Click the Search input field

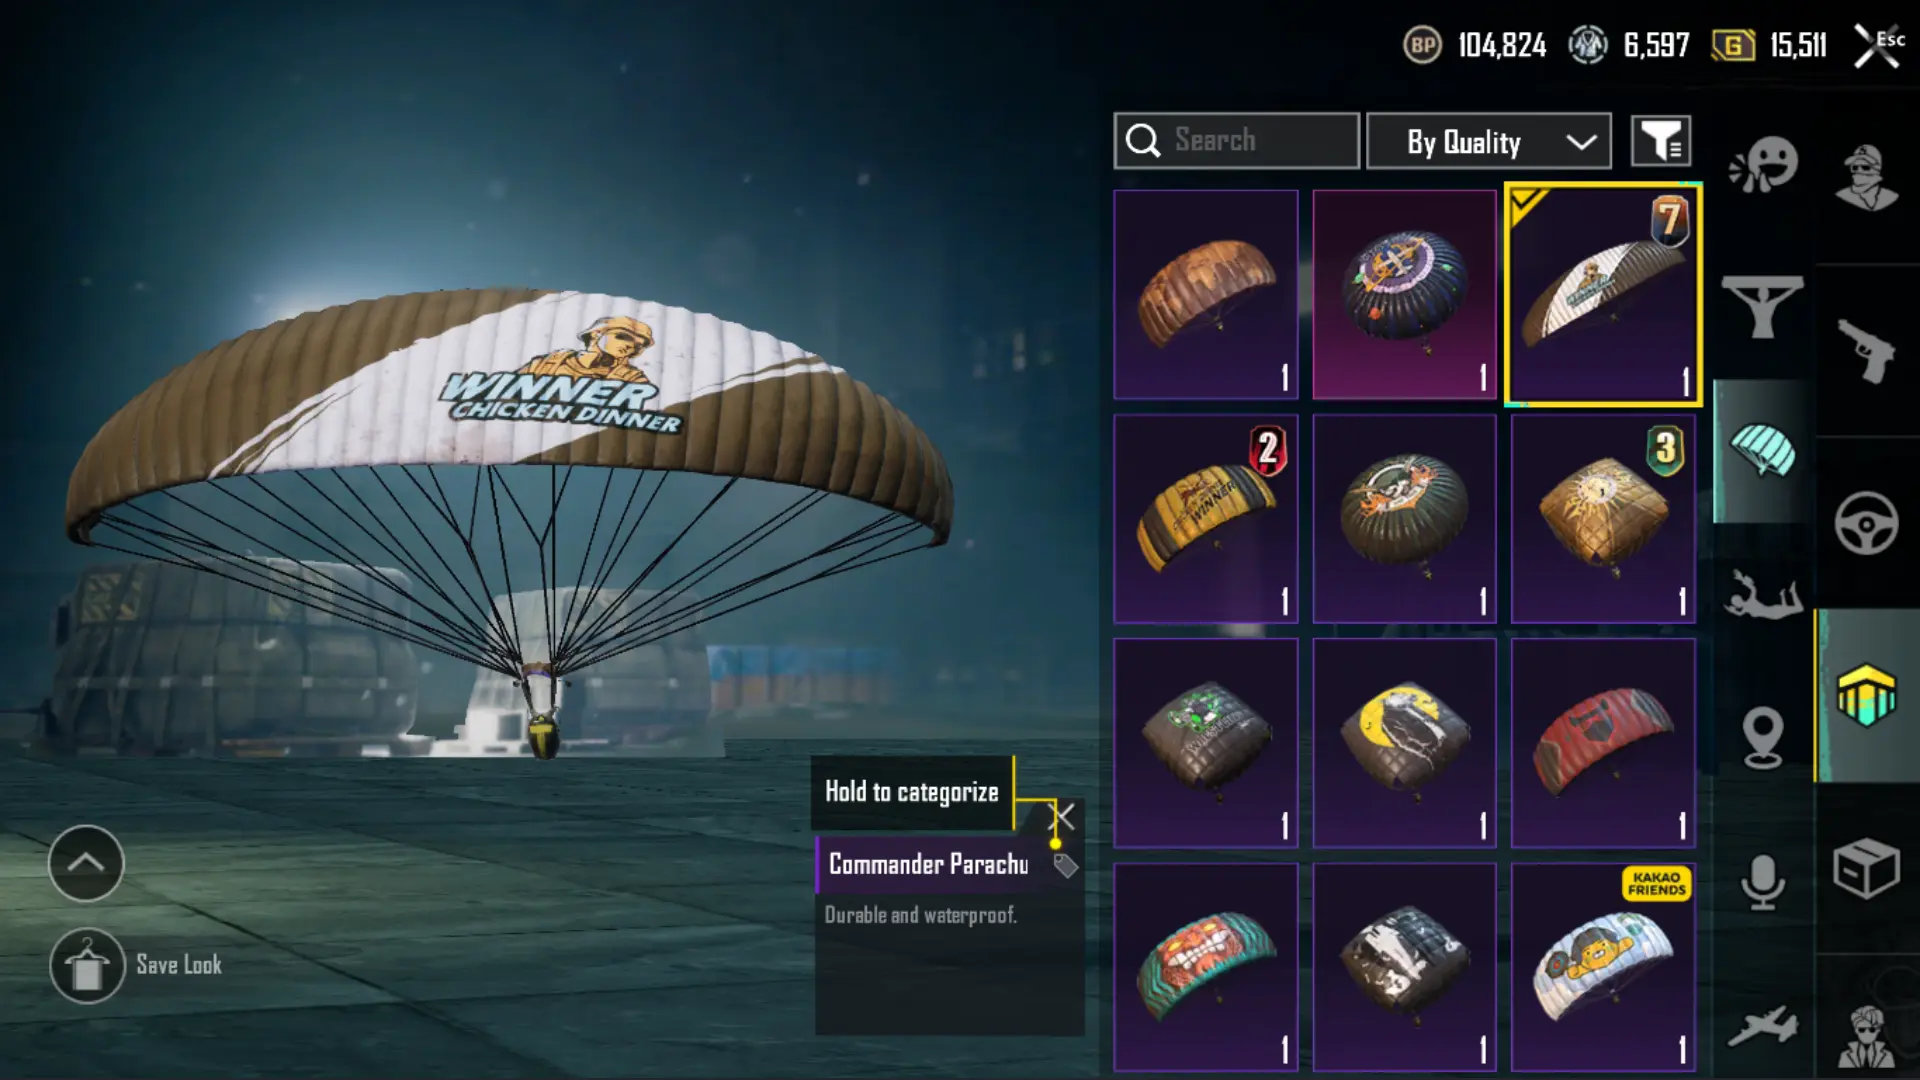pos(1237,141)
